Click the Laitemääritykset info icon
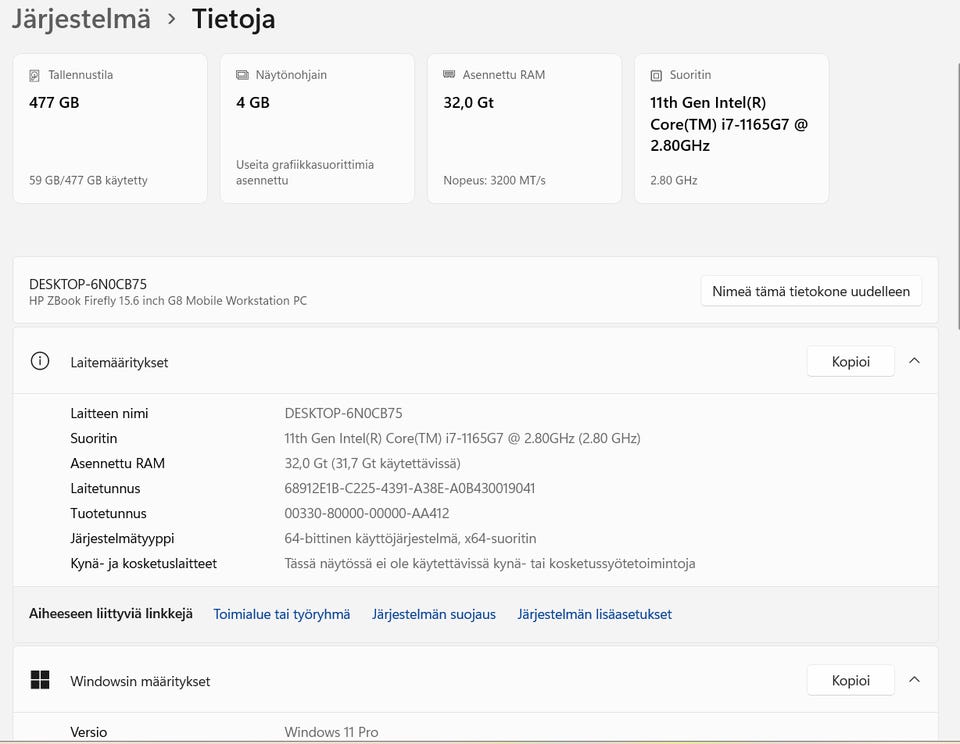 pos(40,362)
